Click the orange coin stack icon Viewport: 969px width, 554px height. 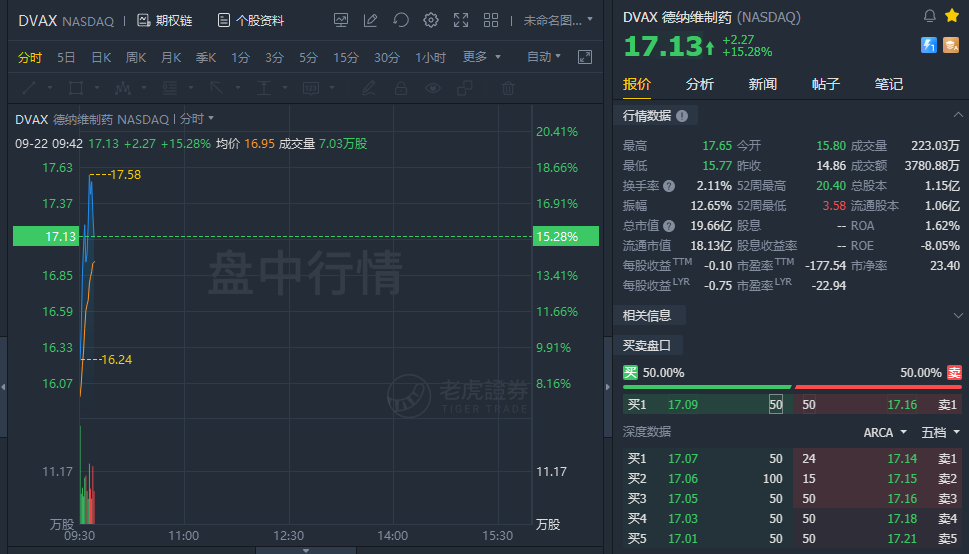tap(951, 45)
